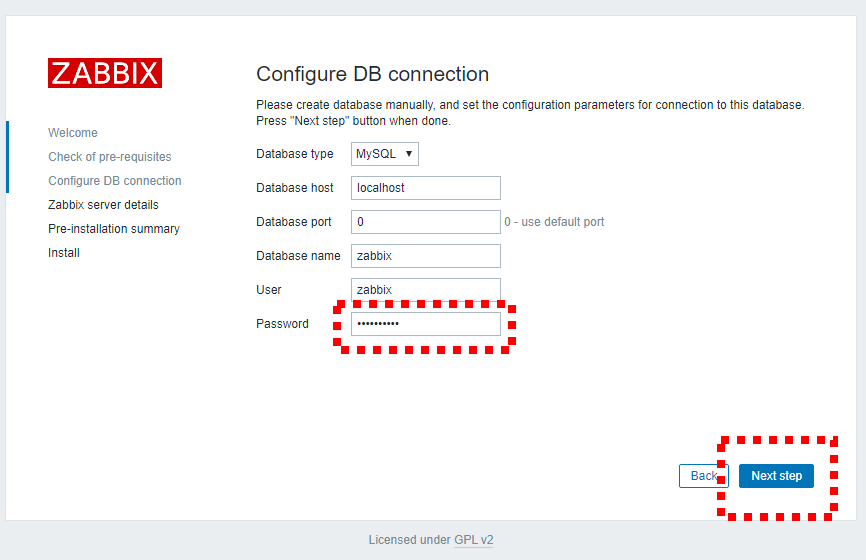866x560 pixels.
Task: Click the Configure DB connection heading
Action: (x=372, y=74)
